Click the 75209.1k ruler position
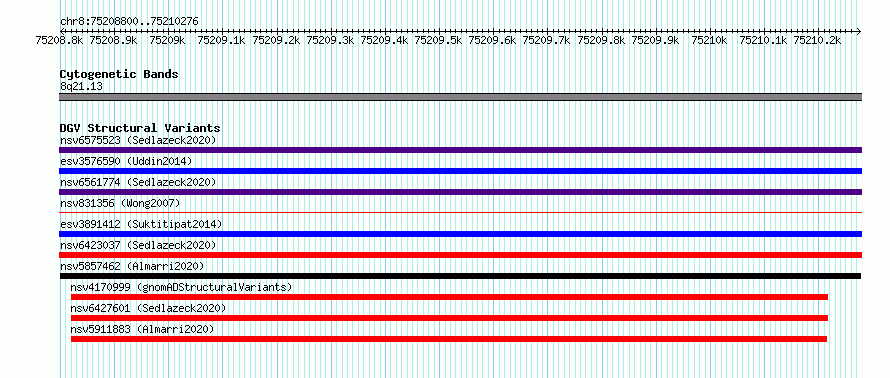 [221, 40]
